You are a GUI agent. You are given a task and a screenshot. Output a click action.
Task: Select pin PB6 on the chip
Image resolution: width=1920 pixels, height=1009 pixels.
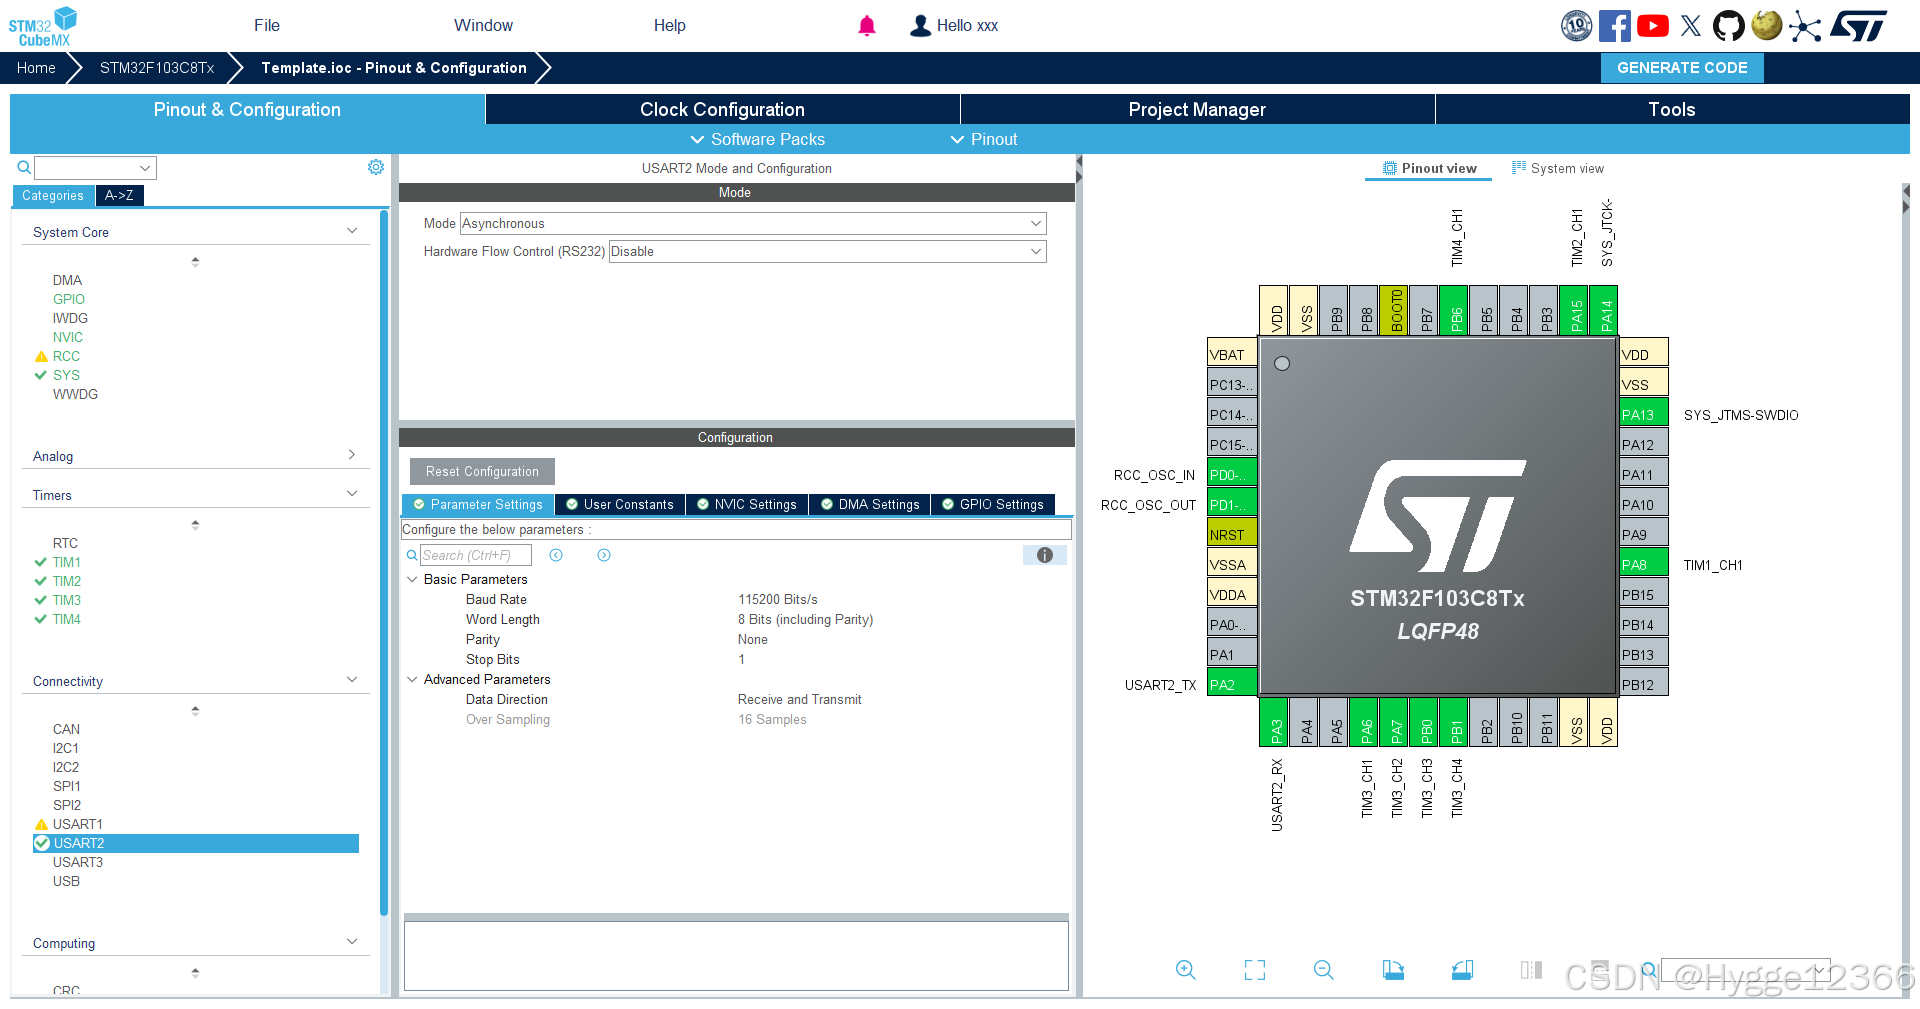pos(1453,310)
